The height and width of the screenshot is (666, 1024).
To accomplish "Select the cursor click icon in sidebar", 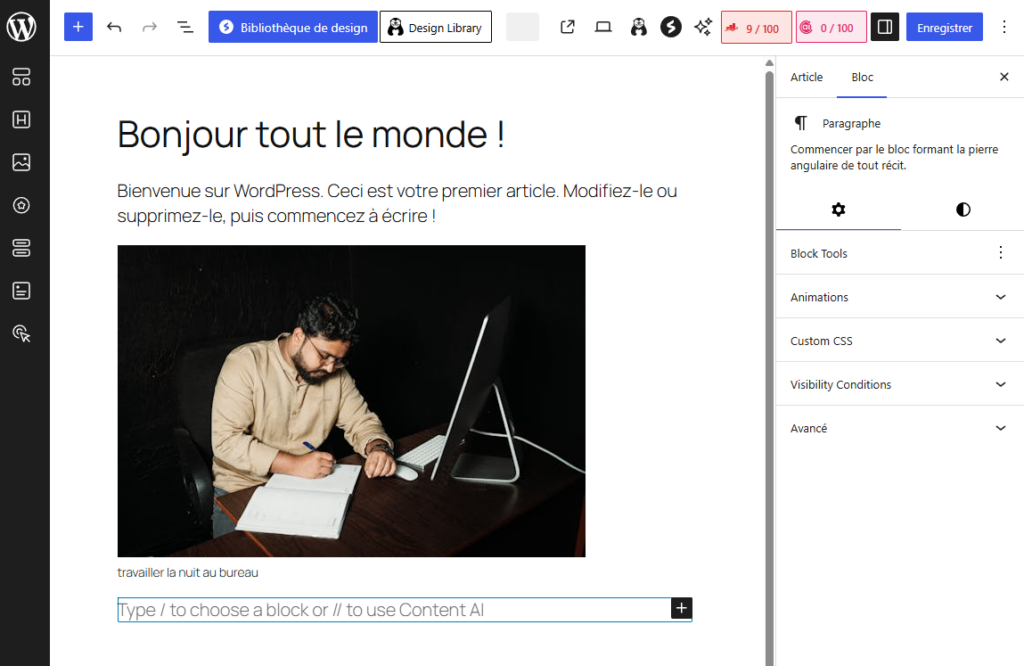I will pos(22,334).
